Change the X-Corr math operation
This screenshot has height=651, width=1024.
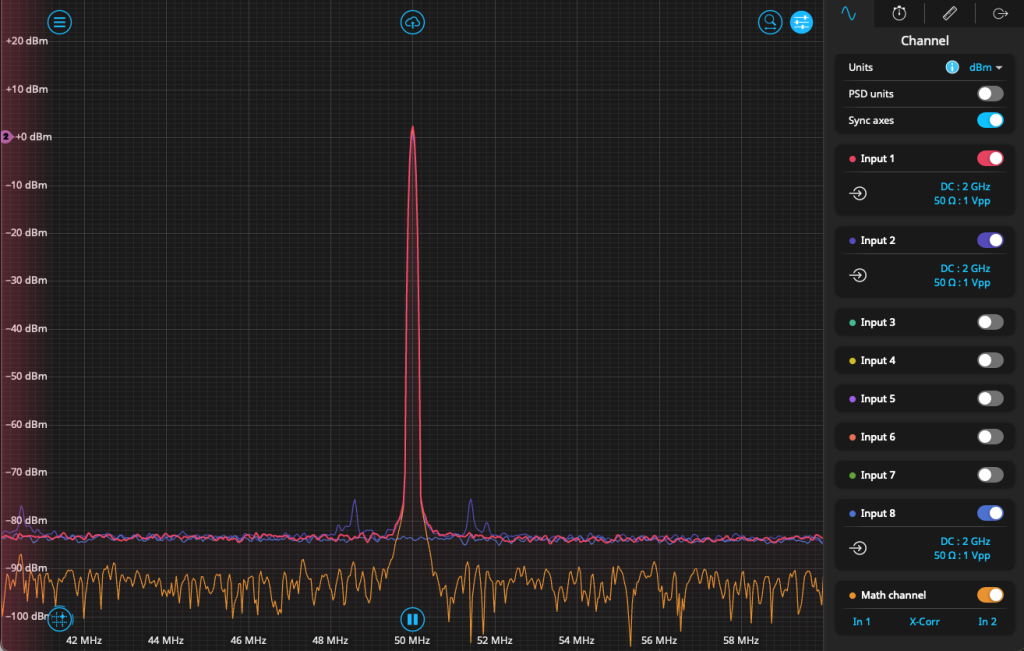924,622
